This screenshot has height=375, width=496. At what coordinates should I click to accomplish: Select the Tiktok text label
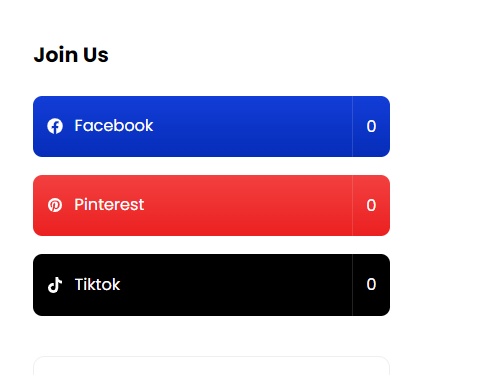pyautogui.click(x=97, y=284)
